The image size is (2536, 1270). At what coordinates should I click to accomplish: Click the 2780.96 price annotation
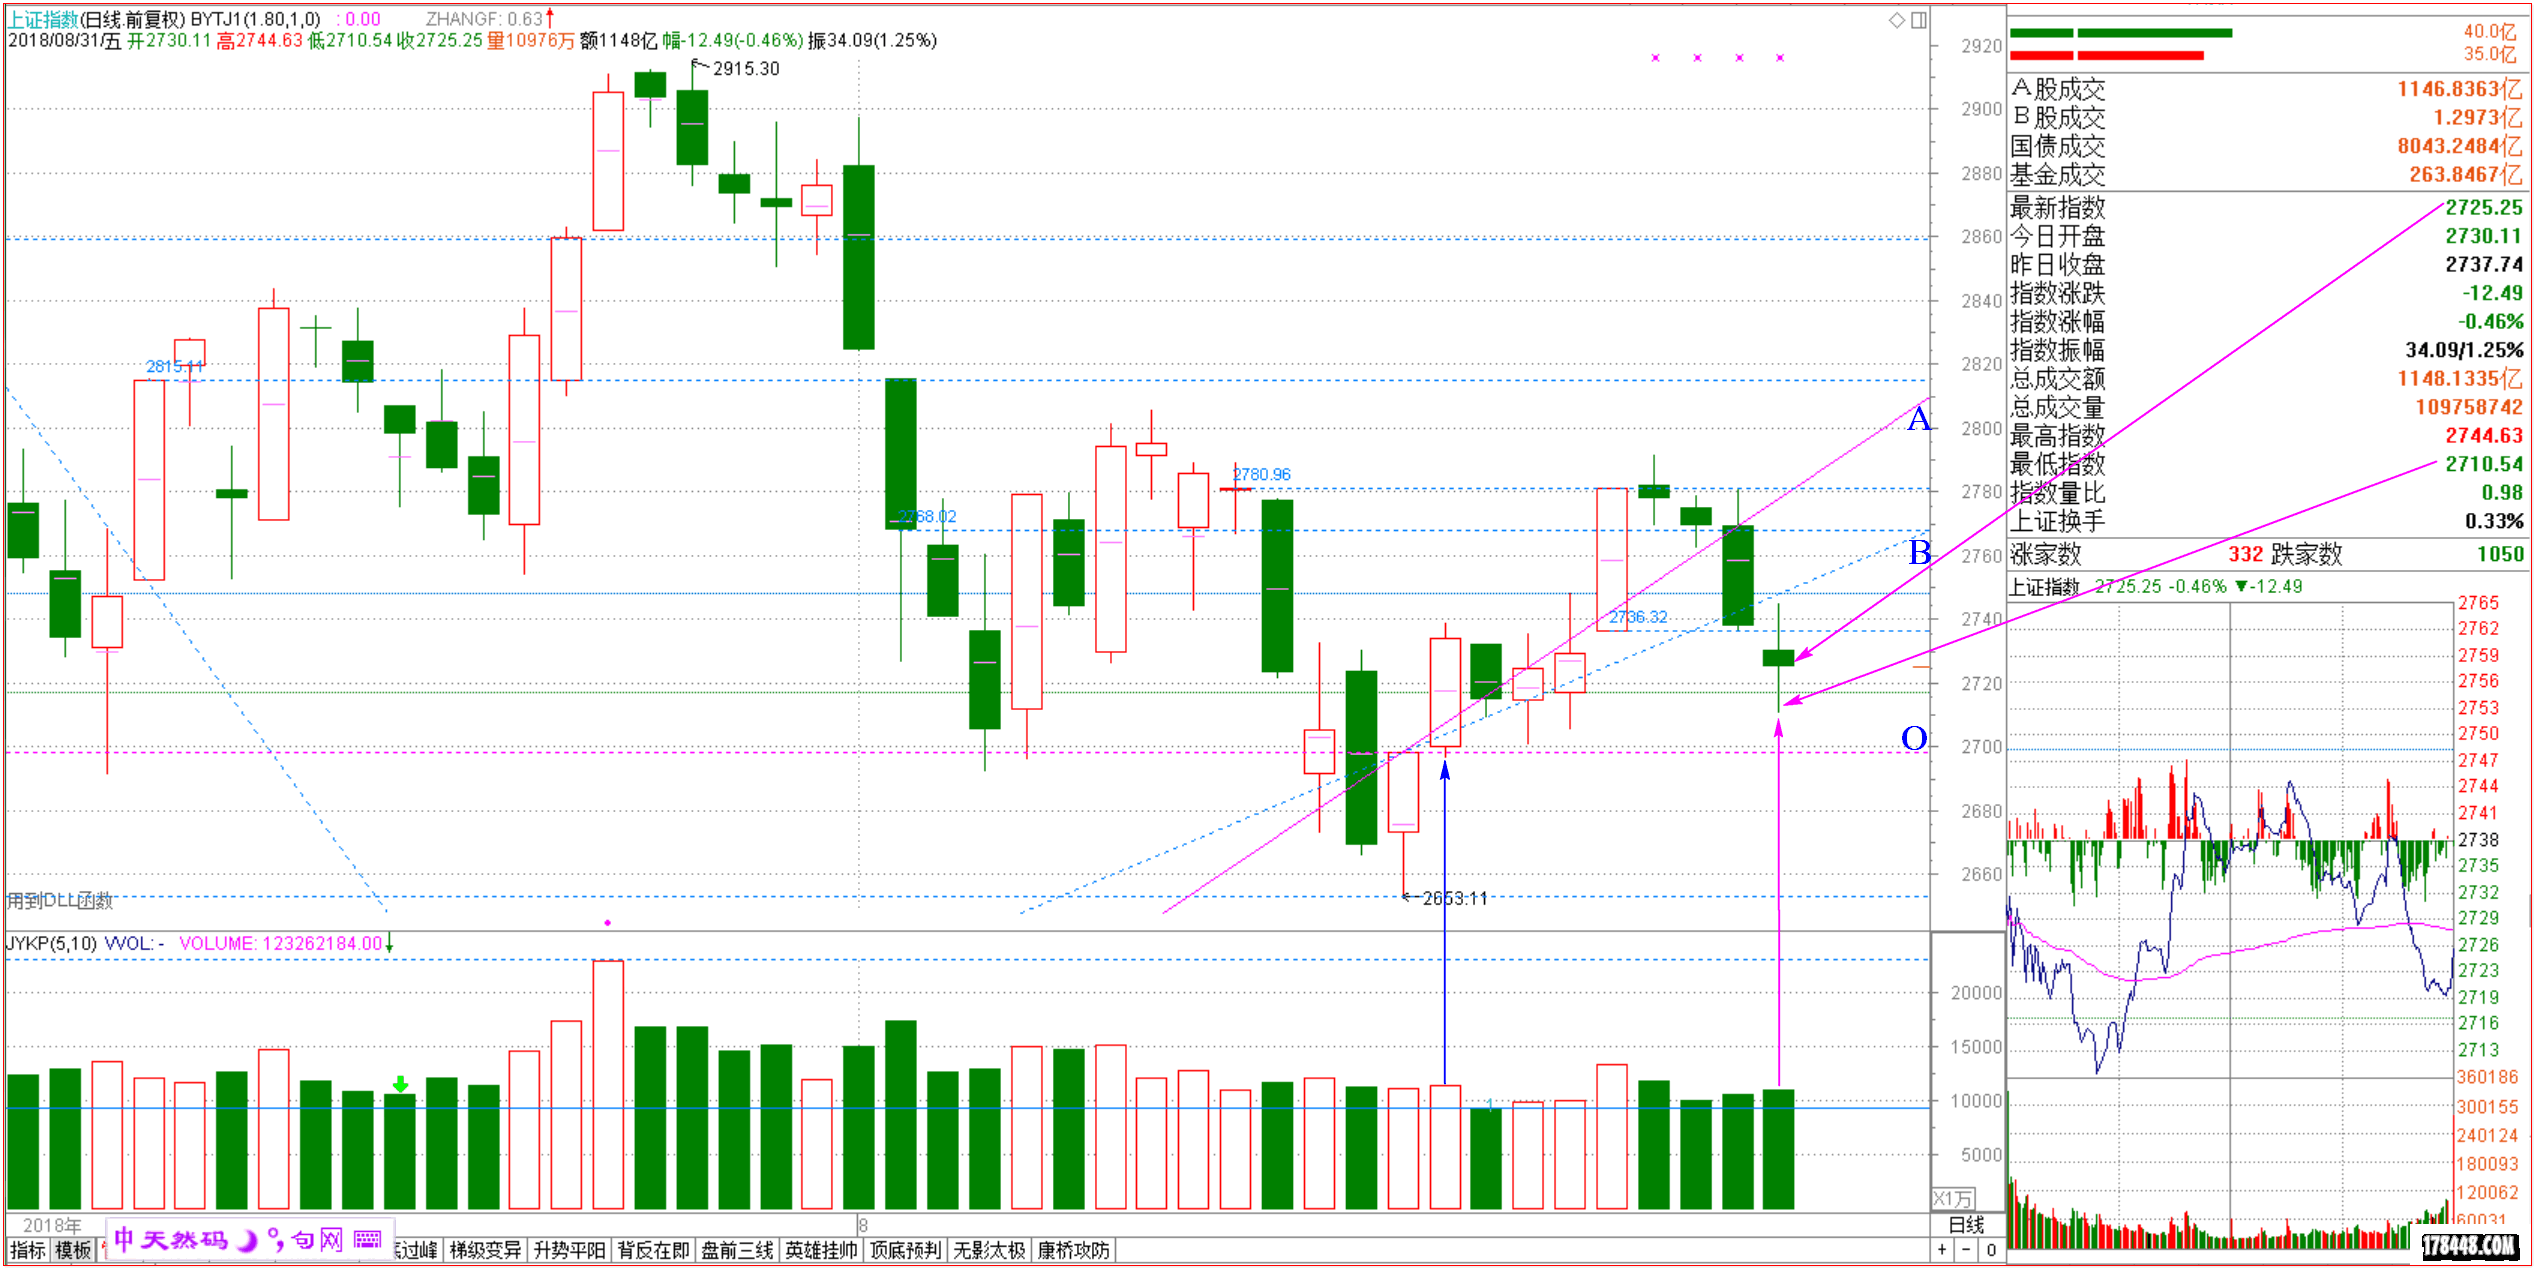click(x=1262, y=474)
